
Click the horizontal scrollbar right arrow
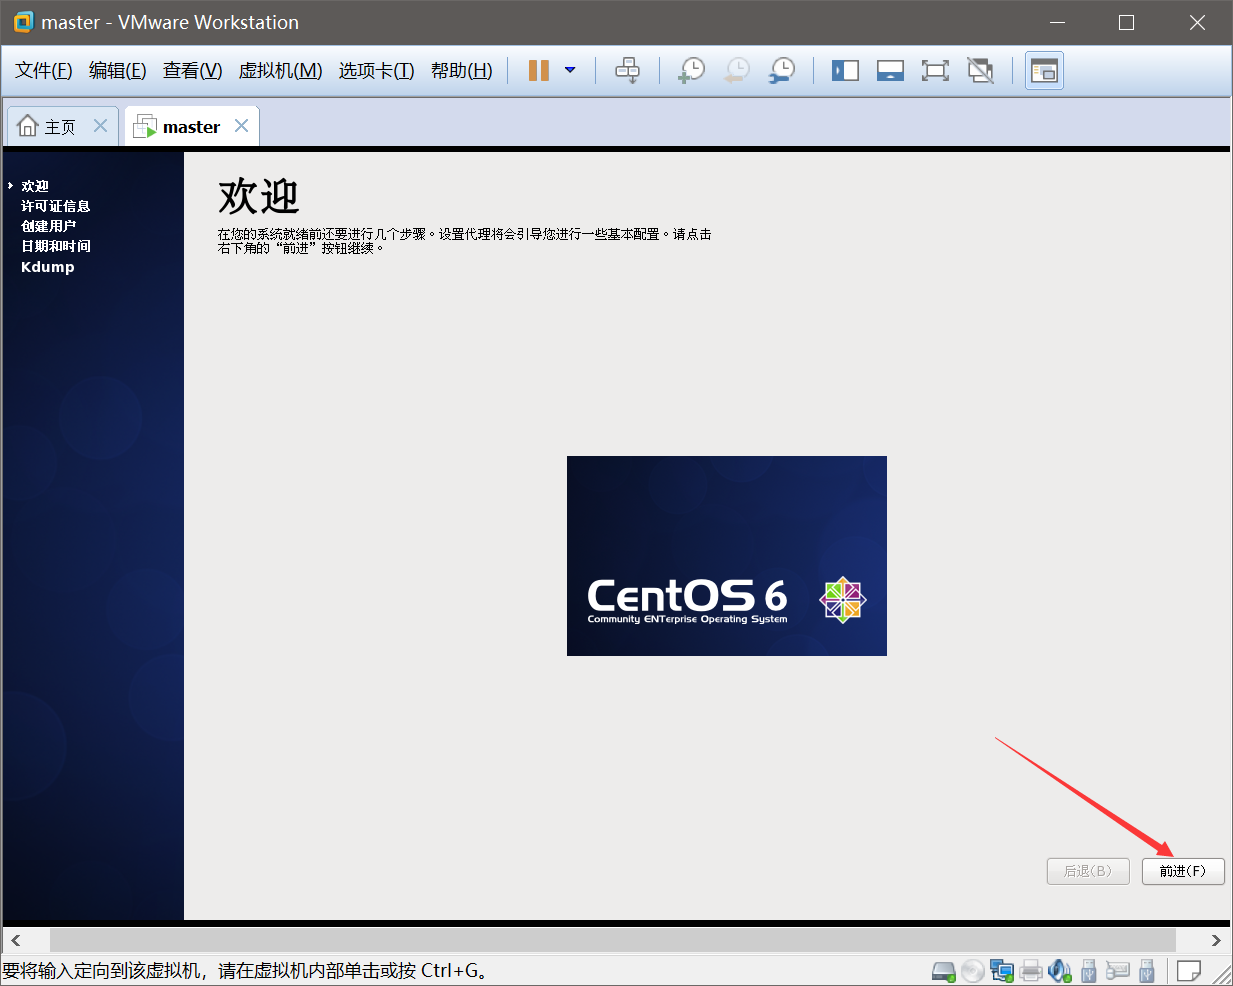1216,940
